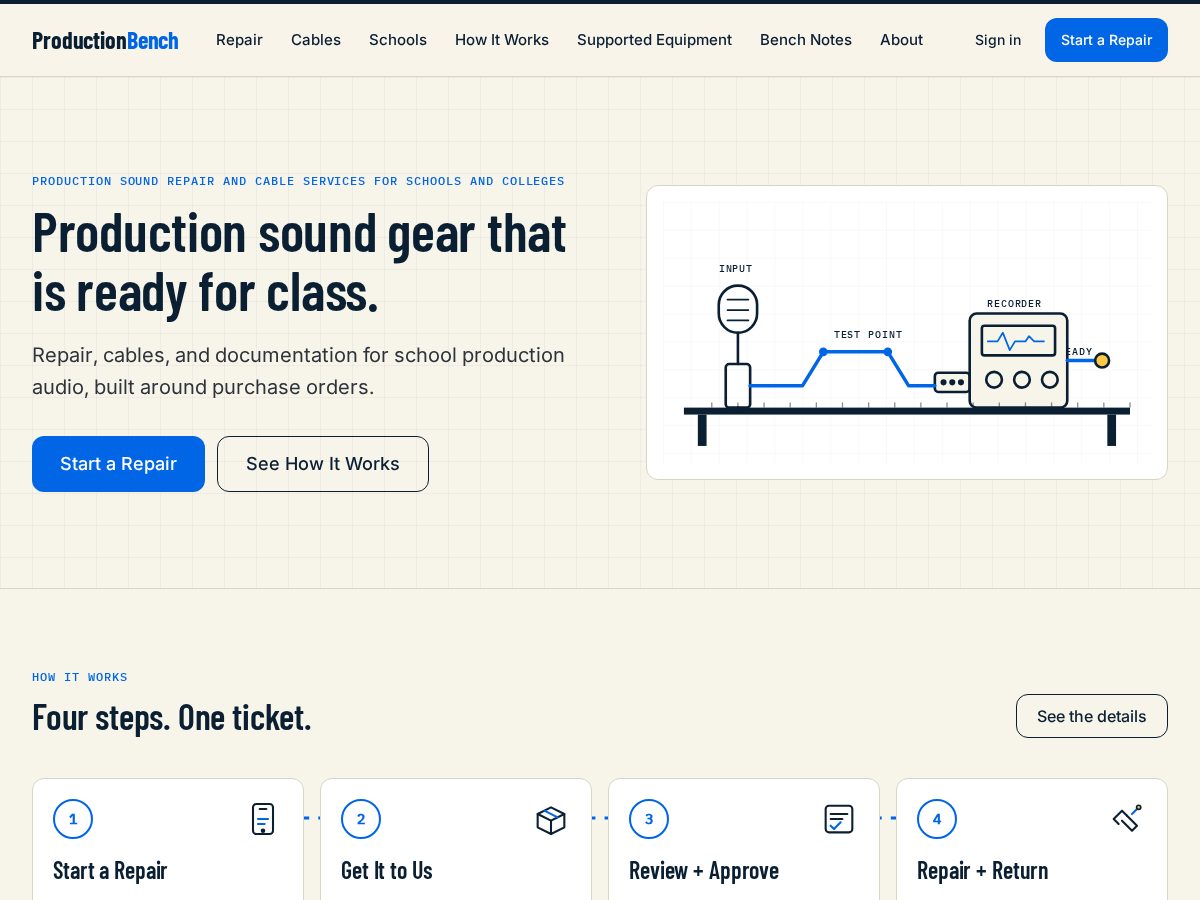
Task: Click the phone icon on step 1 card
Action: (x=263, y=819)
